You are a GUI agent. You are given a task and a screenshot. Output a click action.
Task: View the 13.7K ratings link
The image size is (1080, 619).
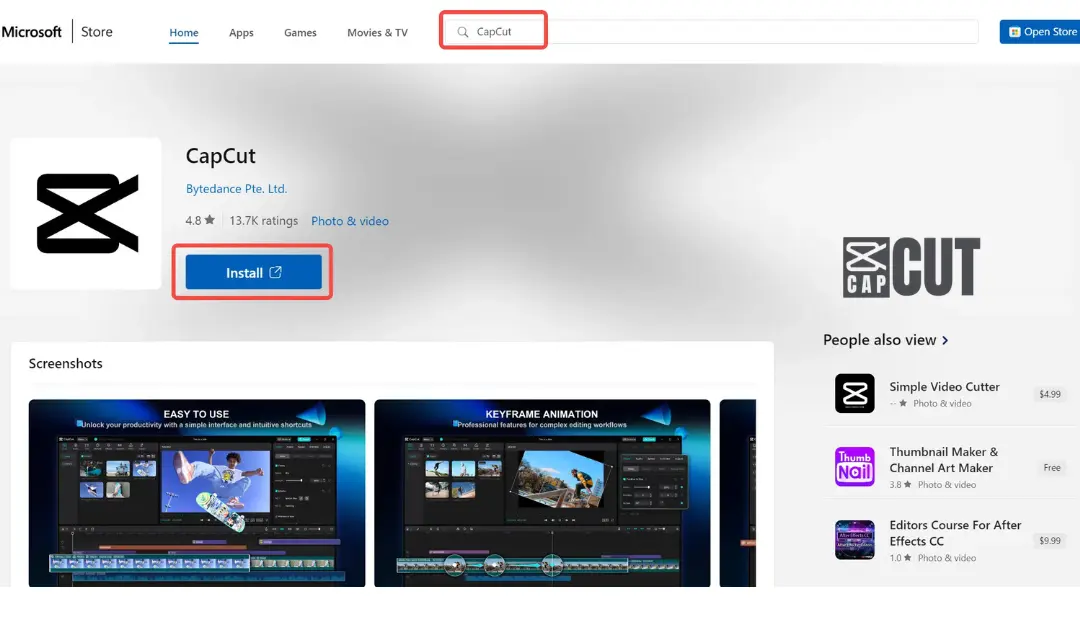[263, 220]
